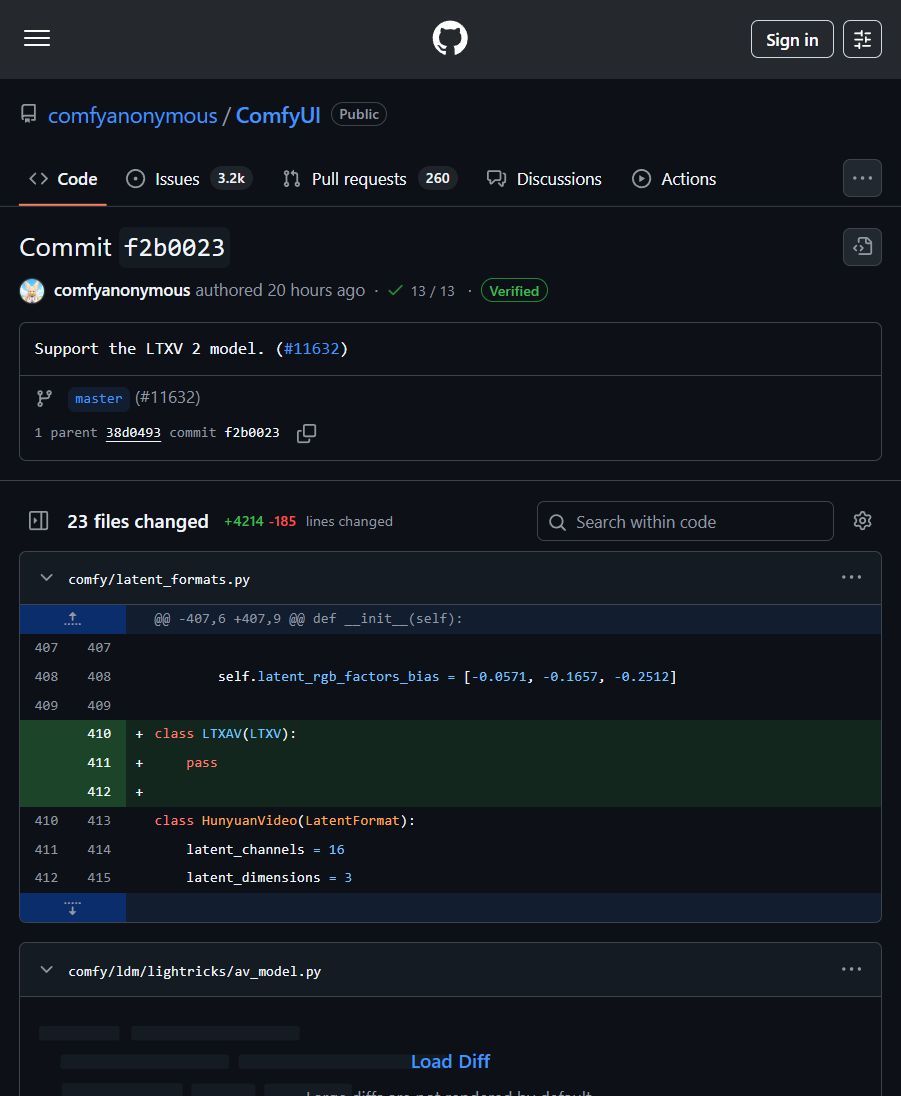Click the Pull requests 260 counter
Viewport: 901px width, 1096px height.
(x=438, y=179)
